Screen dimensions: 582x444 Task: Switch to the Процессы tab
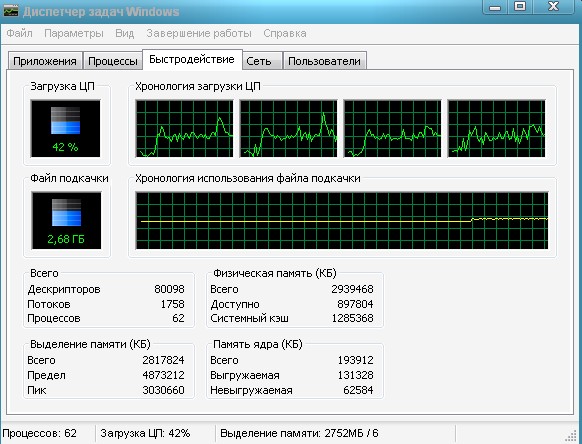113,61
